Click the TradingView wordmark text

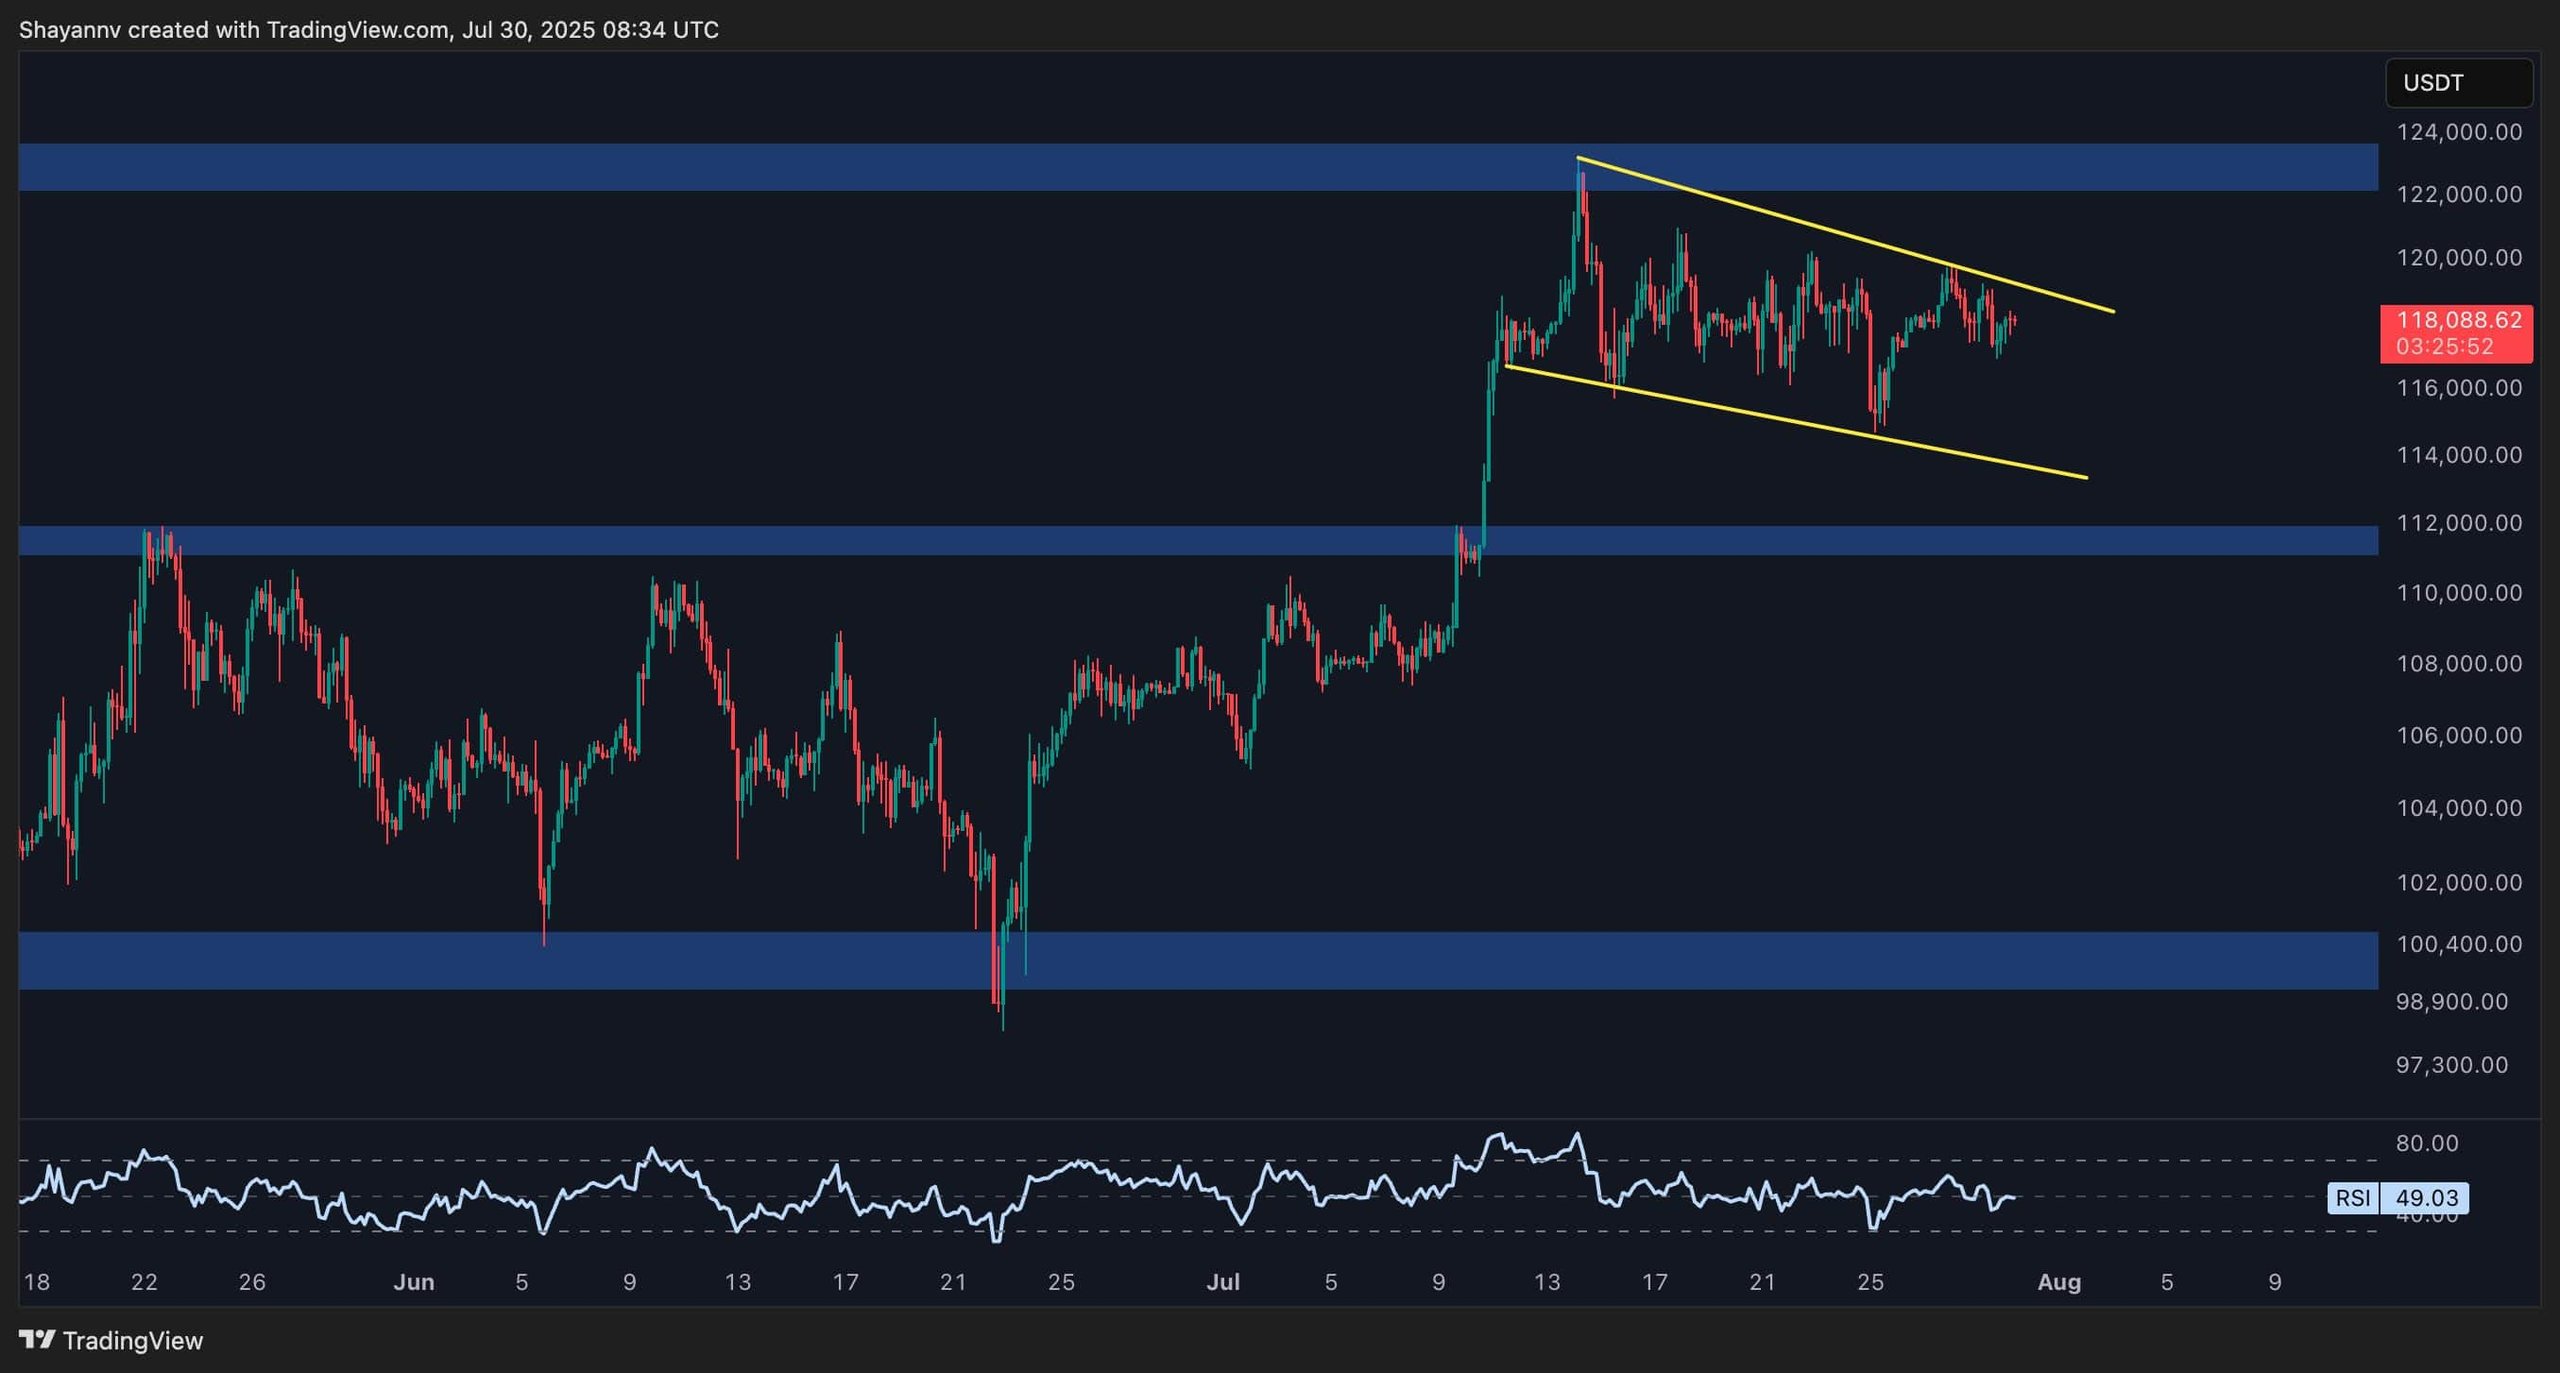[x=132, y=1340]
